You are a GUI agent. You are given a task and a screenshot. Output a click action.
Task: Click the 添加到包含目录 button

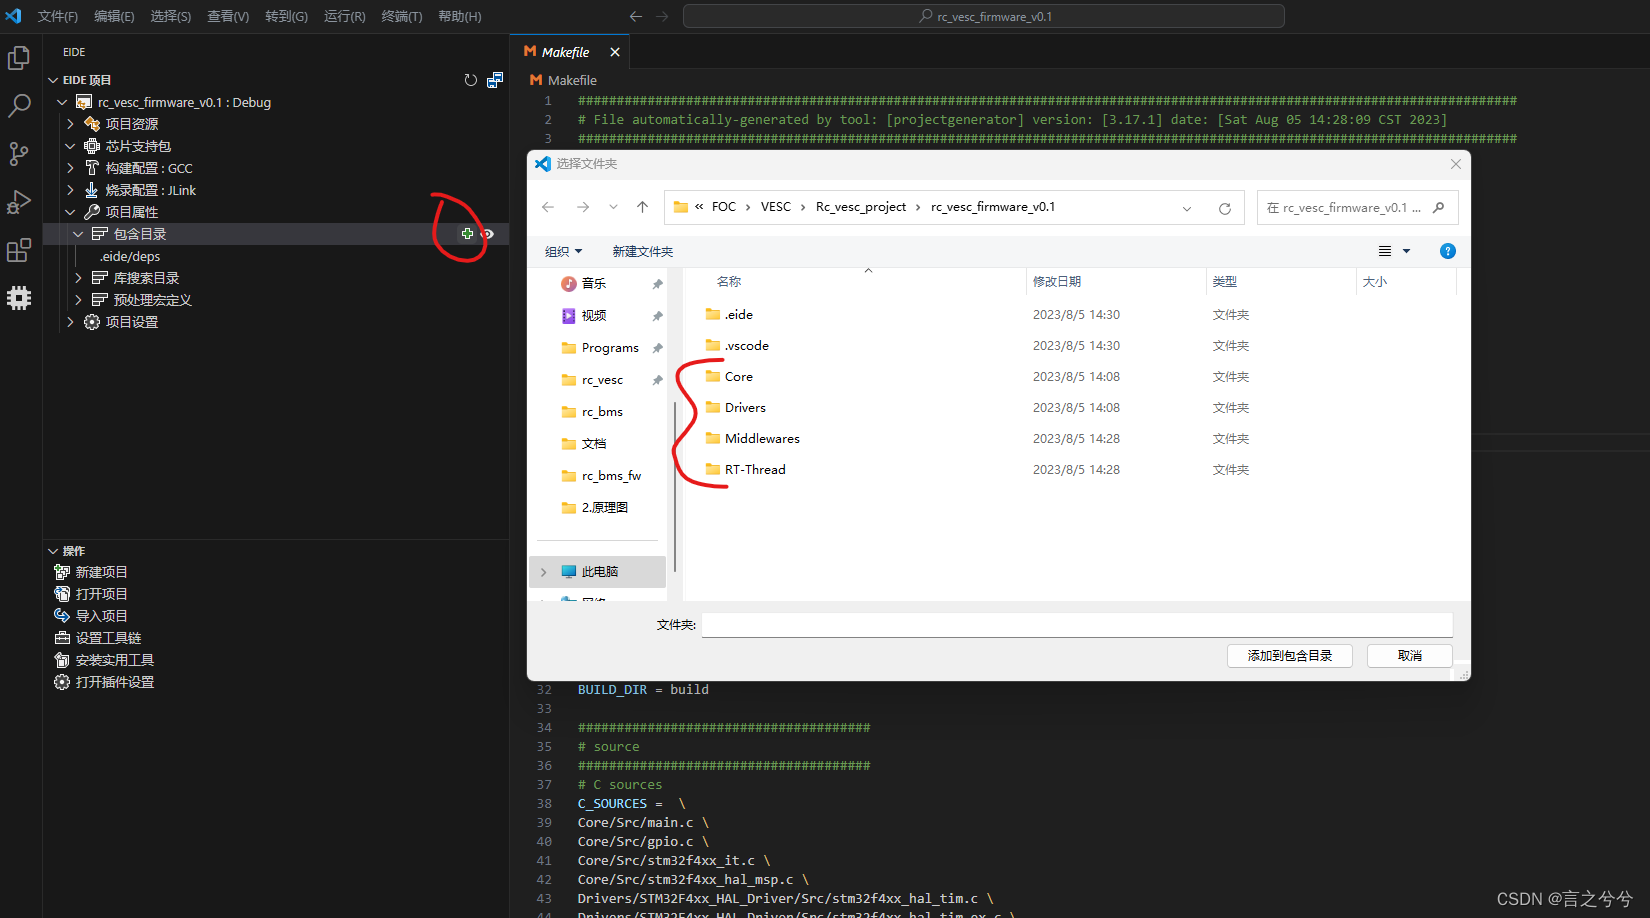1289,655
